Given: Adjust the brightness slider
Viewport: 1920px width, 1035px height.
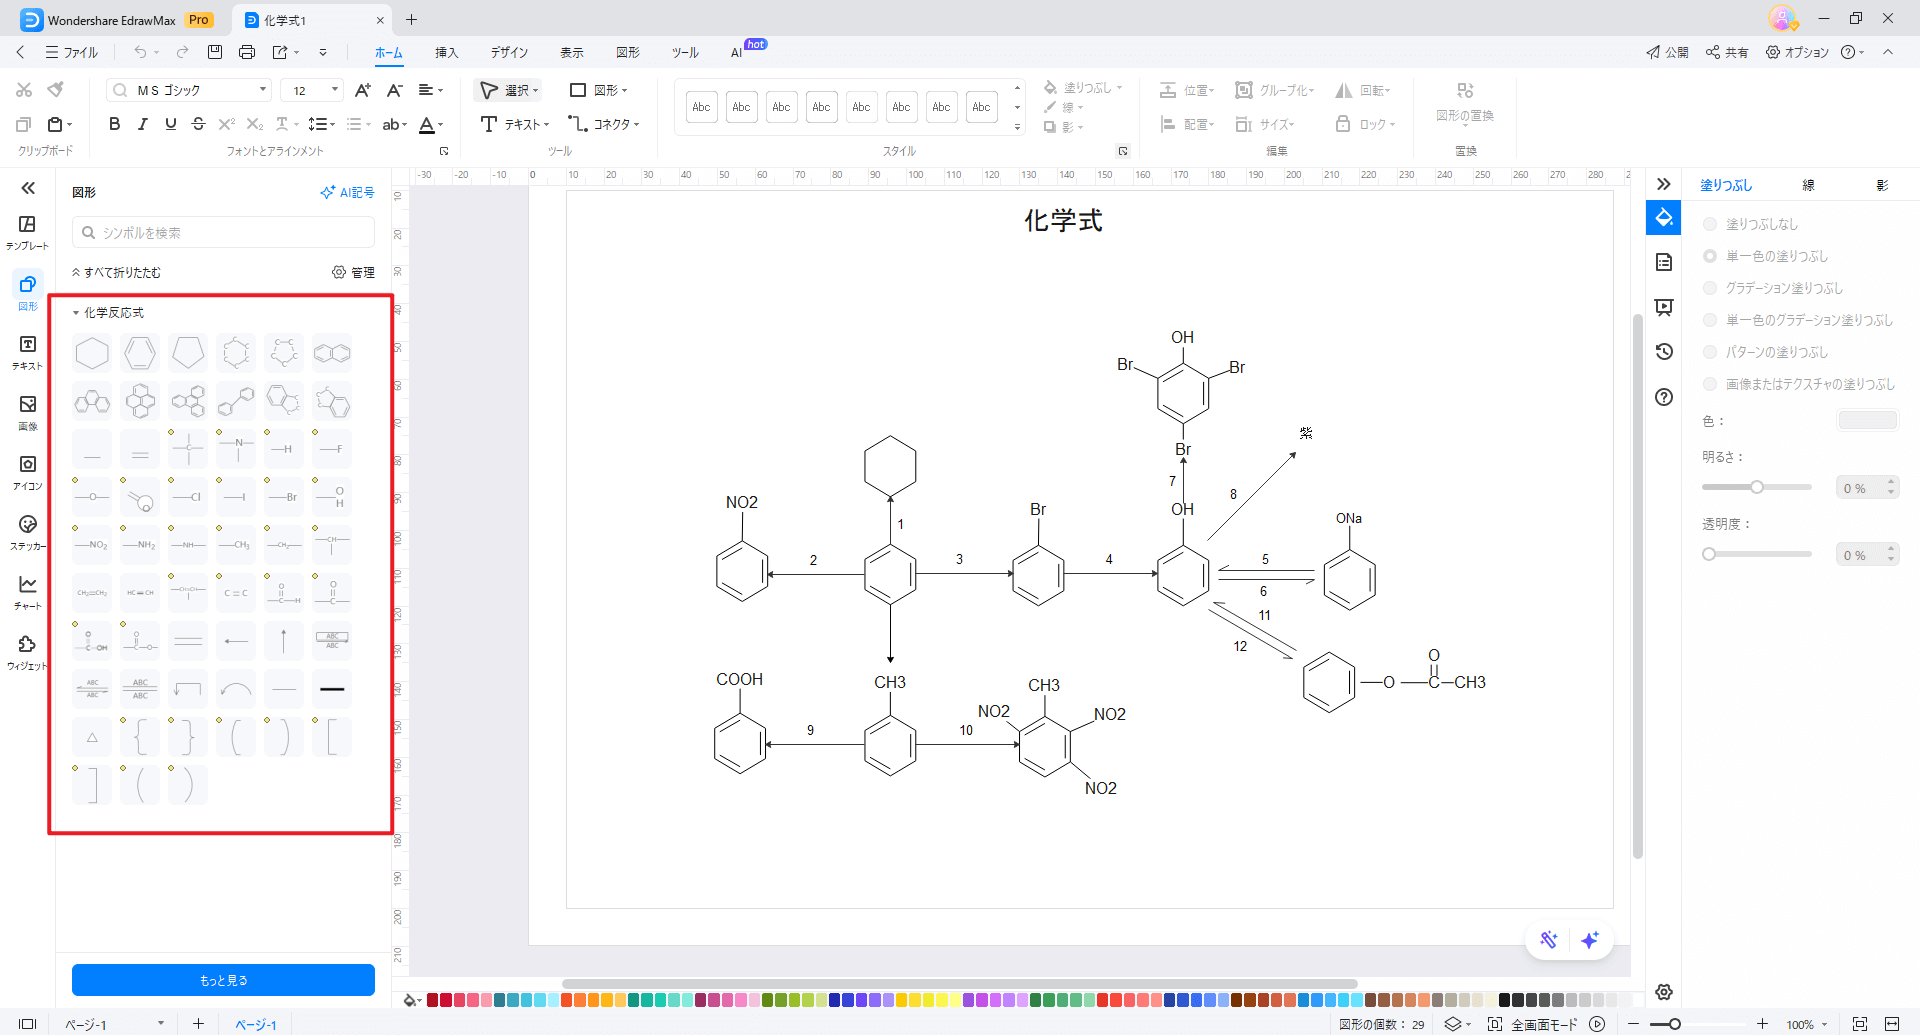Looking at the screenshot, I should pyautogui.click(x=1757, y=487).
